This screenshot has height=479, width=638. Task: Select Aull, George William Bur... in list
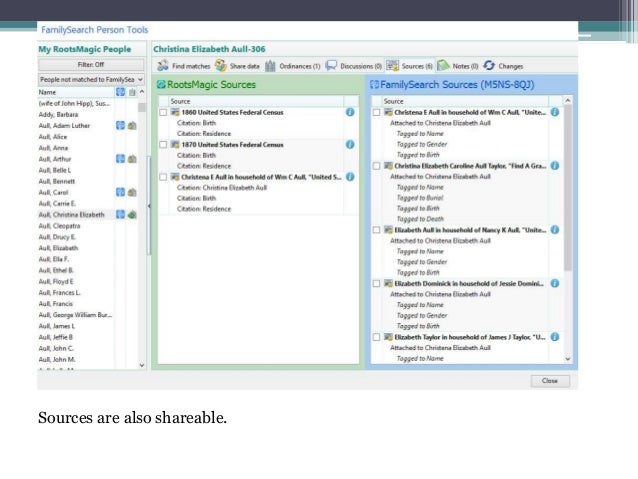pyautogui.click(x=75, y=315)
